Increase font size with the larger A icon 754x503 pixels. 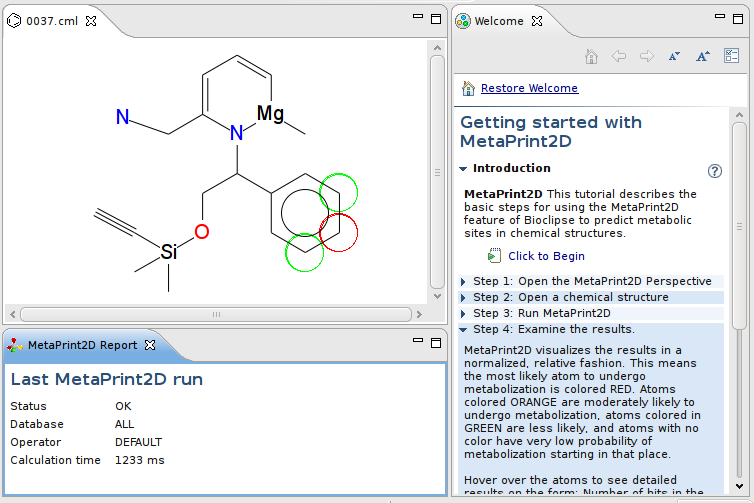(x=703, y=56)
